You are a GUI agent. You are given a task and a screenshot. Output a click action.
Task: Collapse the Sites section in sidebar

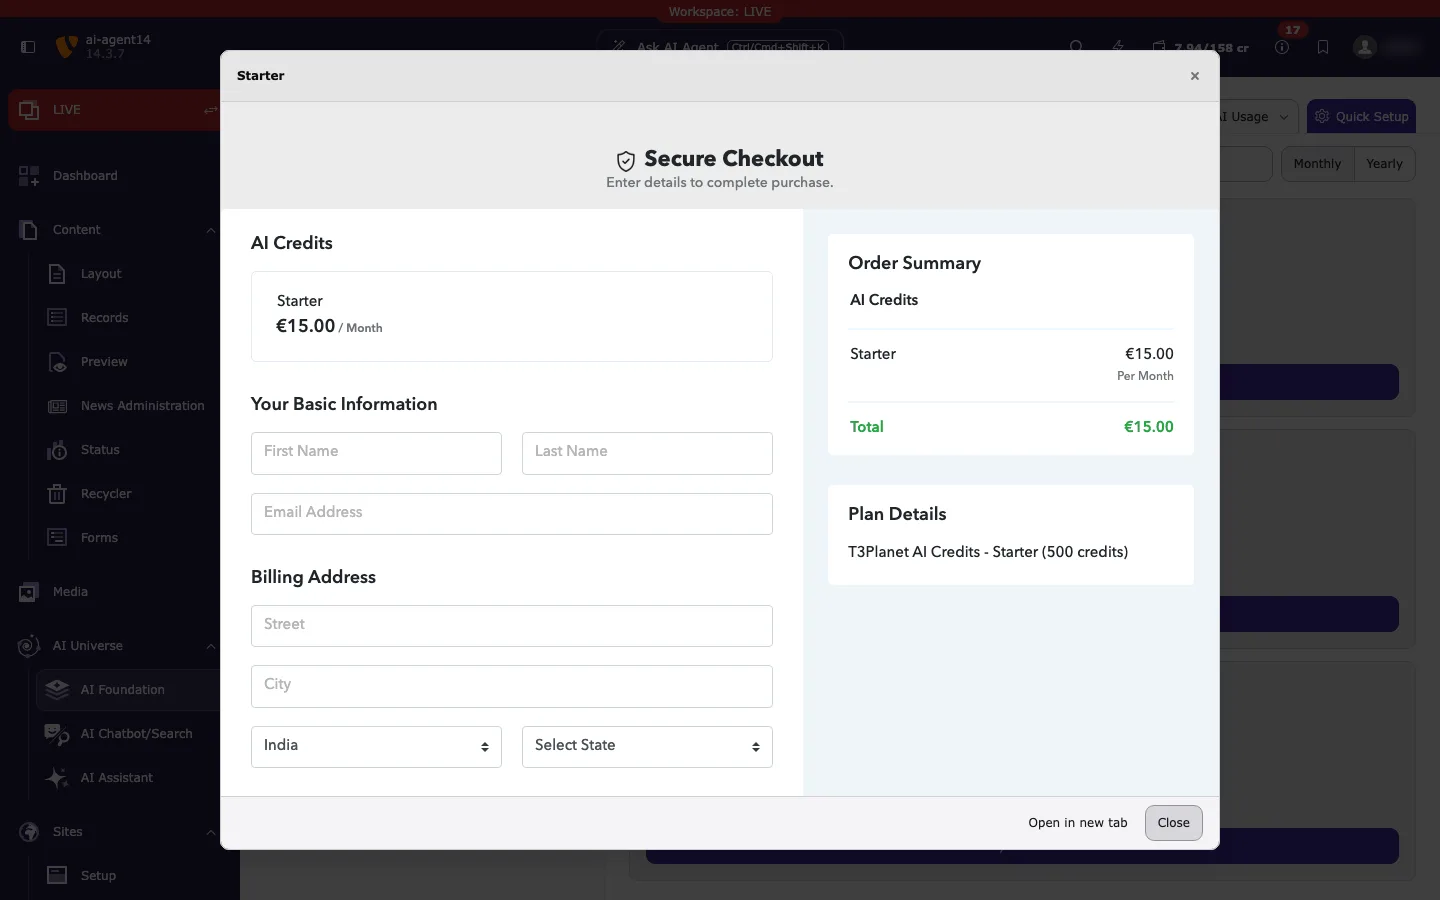point(210,832)
